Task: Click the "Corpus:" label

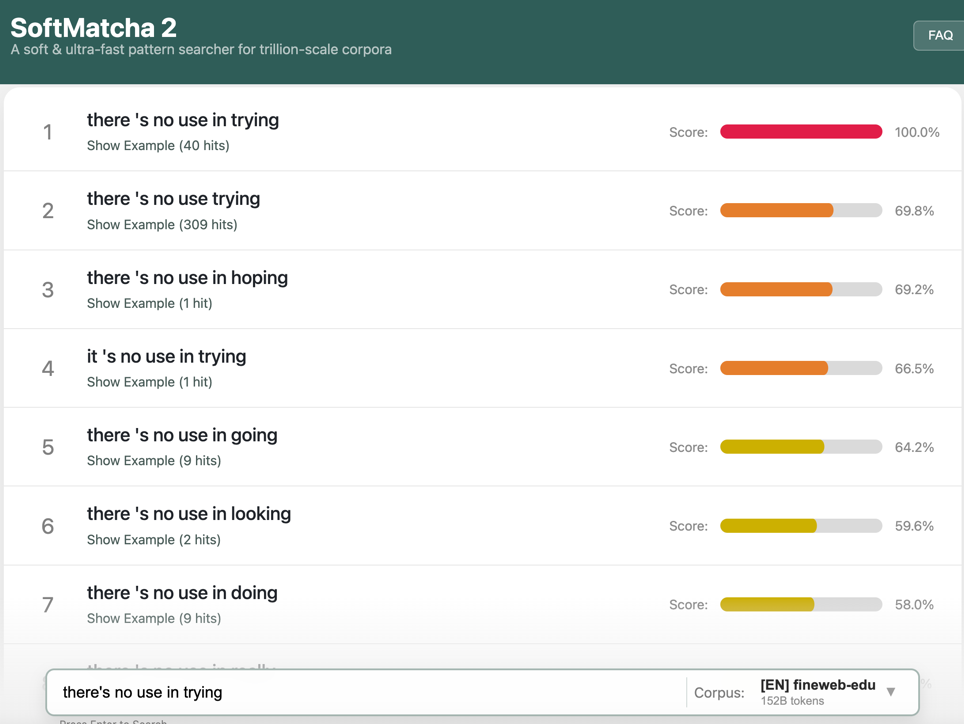Action: [x=719, y=693]
